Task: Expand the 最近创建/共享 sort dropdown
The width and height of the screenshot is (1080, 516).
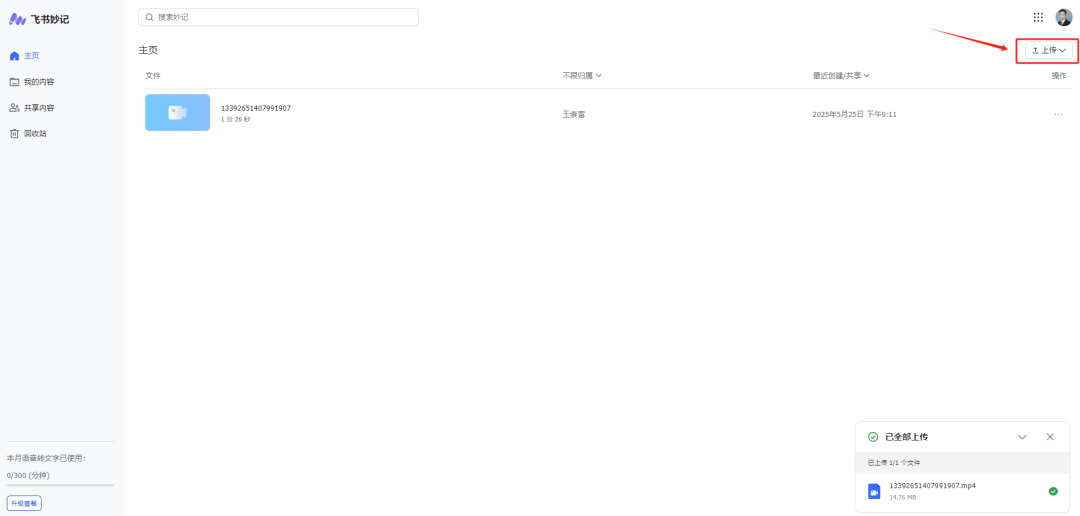Action: click(x=841, y=76)
